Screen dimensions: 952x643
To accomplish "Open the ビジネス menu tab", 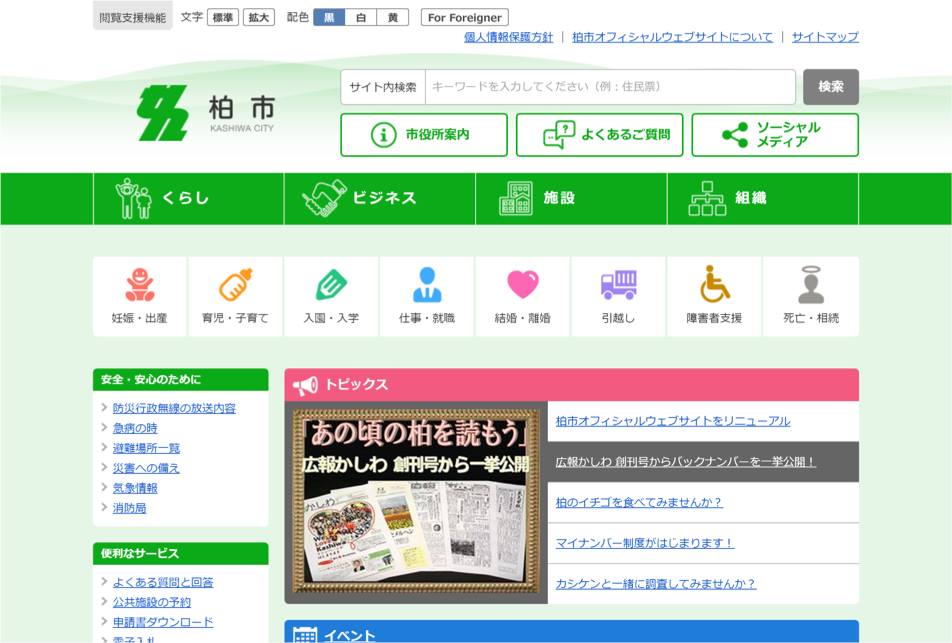I will [380, 199].
